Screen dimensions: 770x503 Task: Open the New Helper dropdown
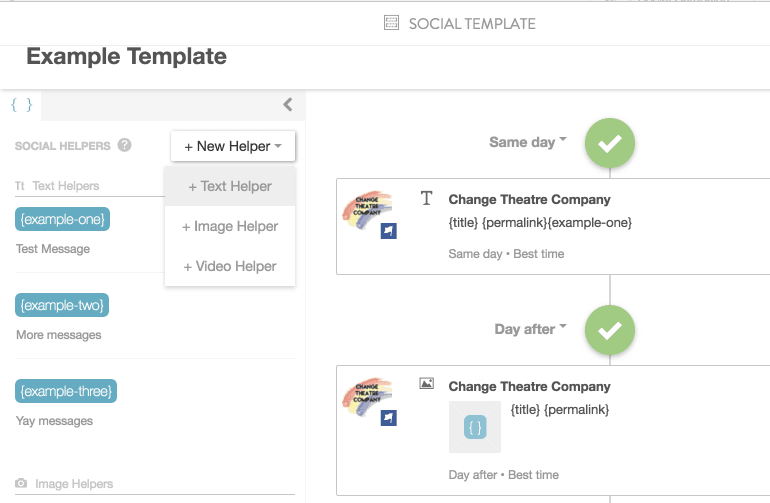(233, 146)
